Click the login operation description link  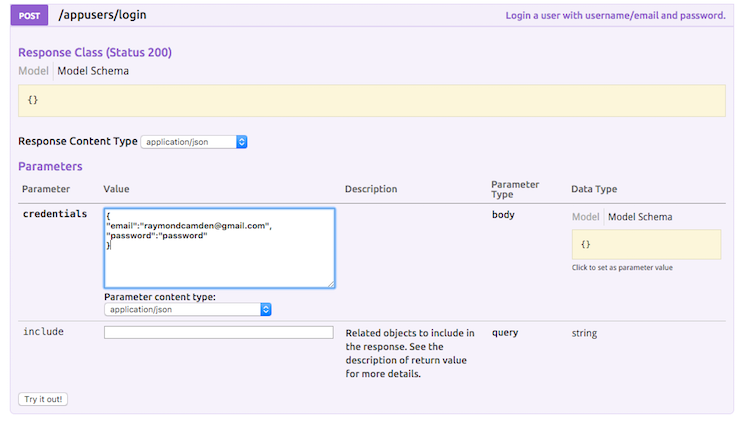coord(615,15)
